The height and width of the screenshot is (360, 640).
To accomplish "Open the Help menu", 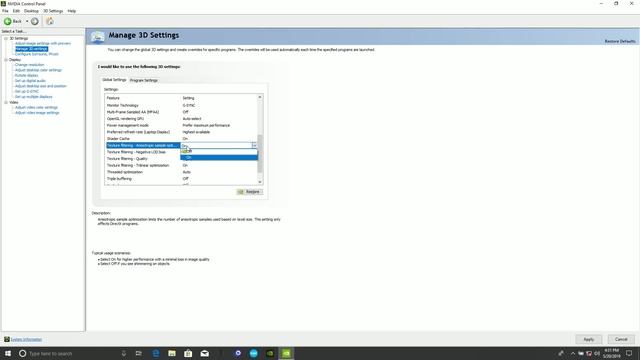I will (71, 11).
